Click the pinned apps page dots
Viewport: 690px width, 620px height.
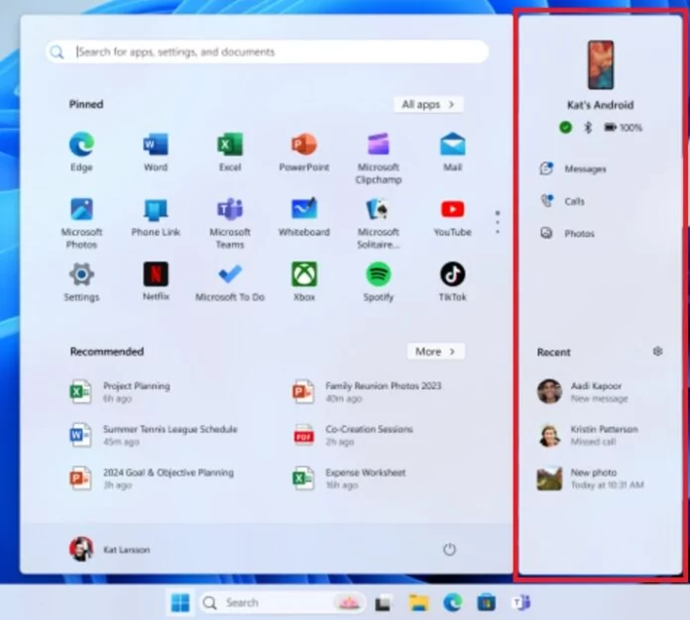point(497,222)
